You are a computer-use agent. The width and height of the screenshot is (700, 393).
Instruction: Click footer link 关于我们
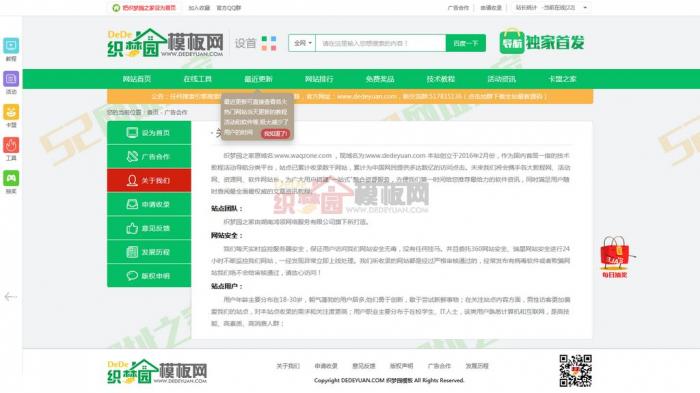click(x=288, y=366)
